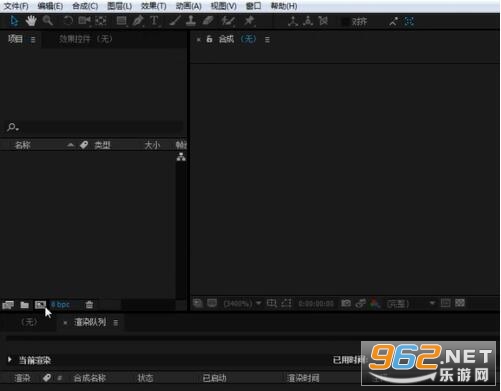Screen dimensions: 501x391
Task: Select the Rectangle shape tool
Action: (x=121, y=21)
